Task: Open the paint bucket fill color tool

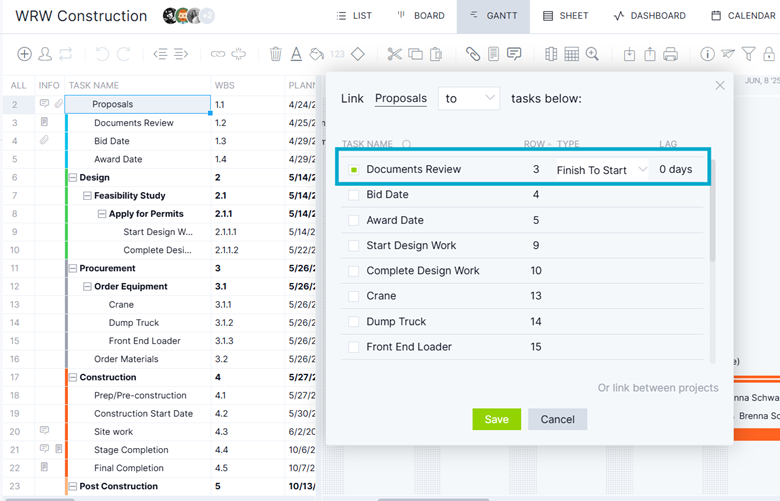Action: click(x=317, y=54)
